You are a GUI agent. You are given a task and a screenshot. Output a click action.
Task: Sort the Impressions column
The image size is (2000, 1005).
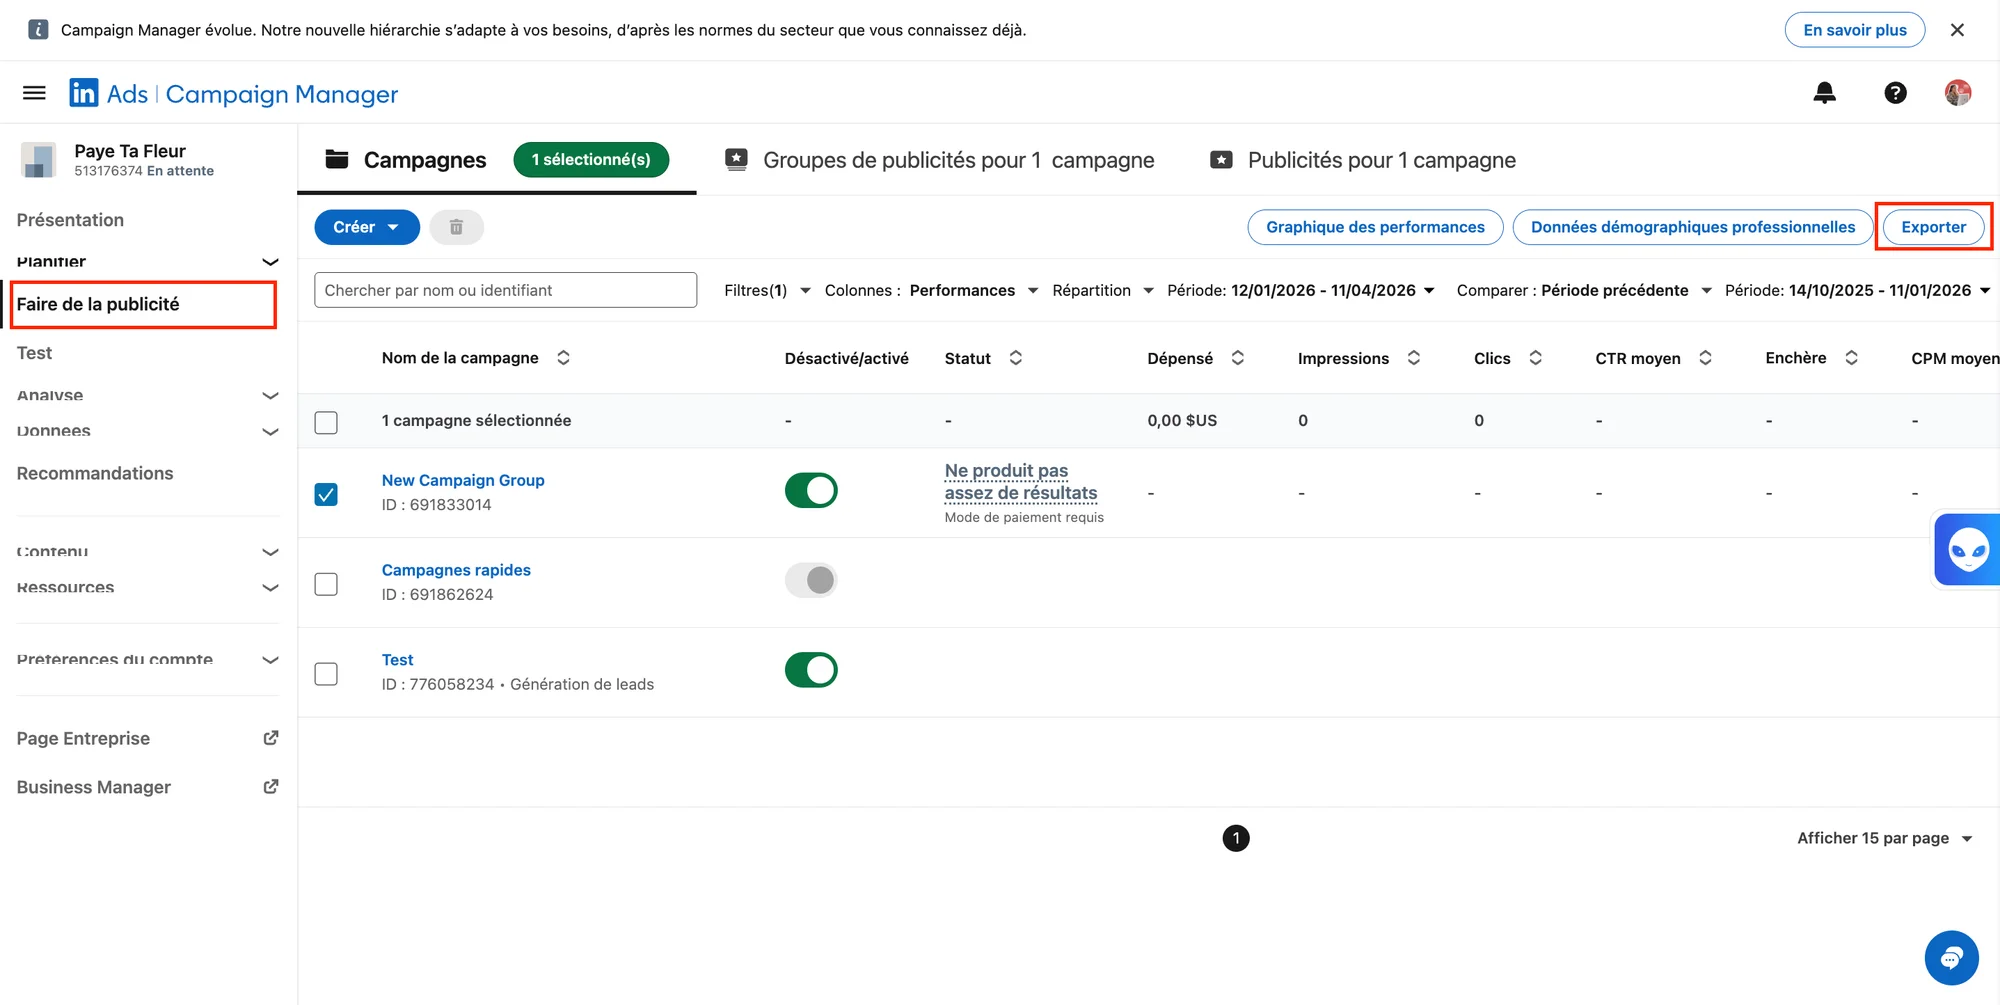[1413, 358]
